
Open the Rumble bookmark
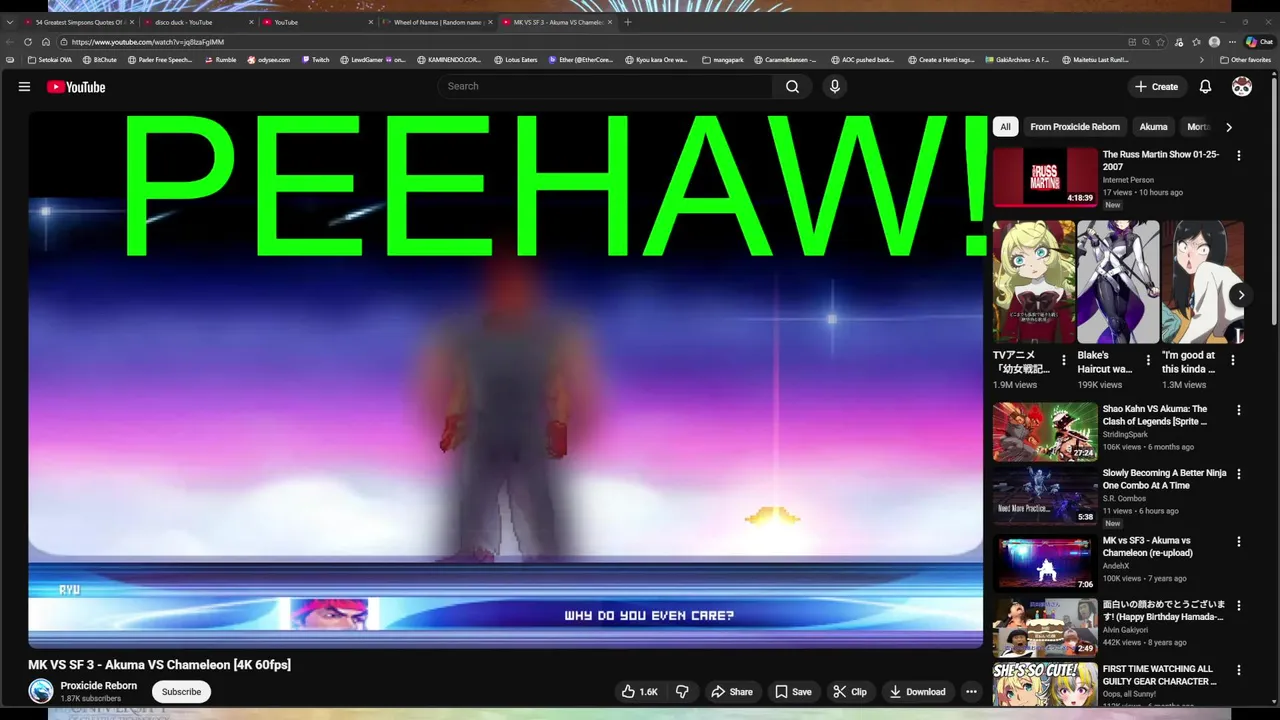[220, 60]
